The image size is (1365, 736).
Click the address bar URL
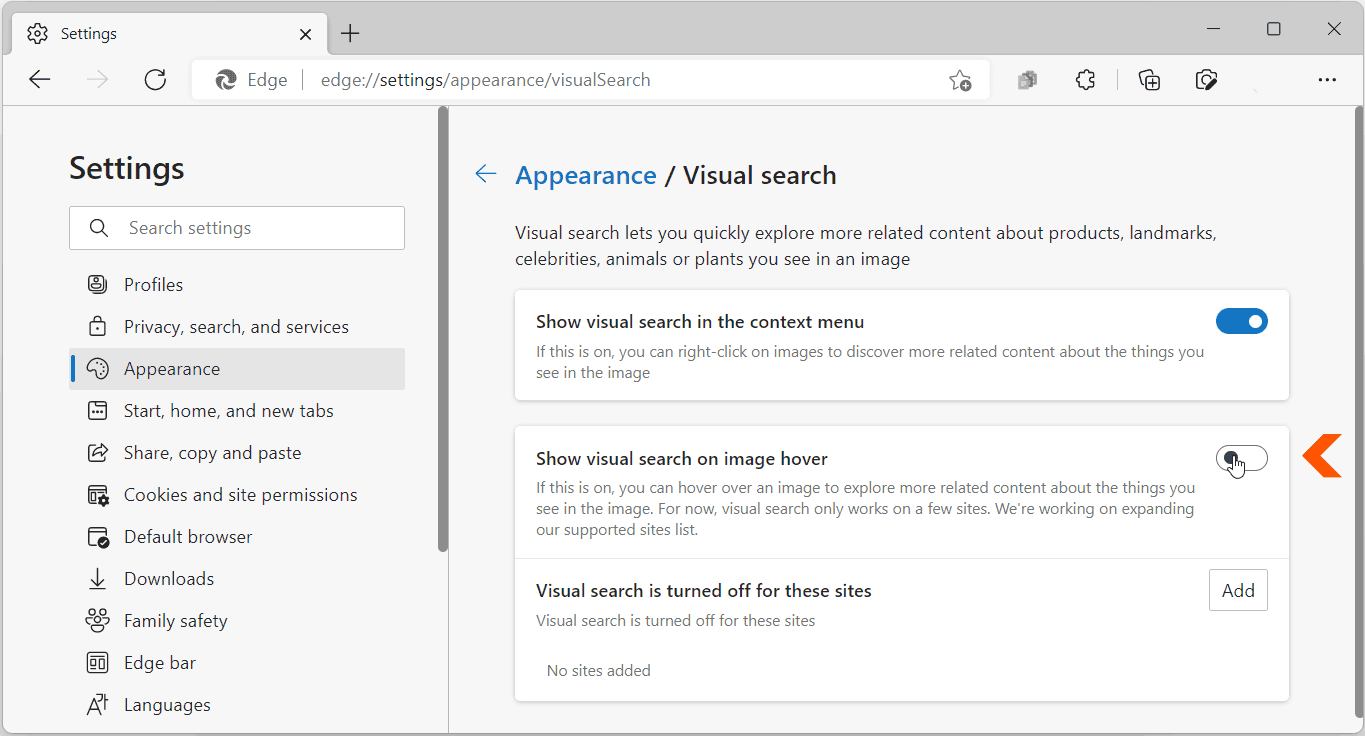(485, 80)
